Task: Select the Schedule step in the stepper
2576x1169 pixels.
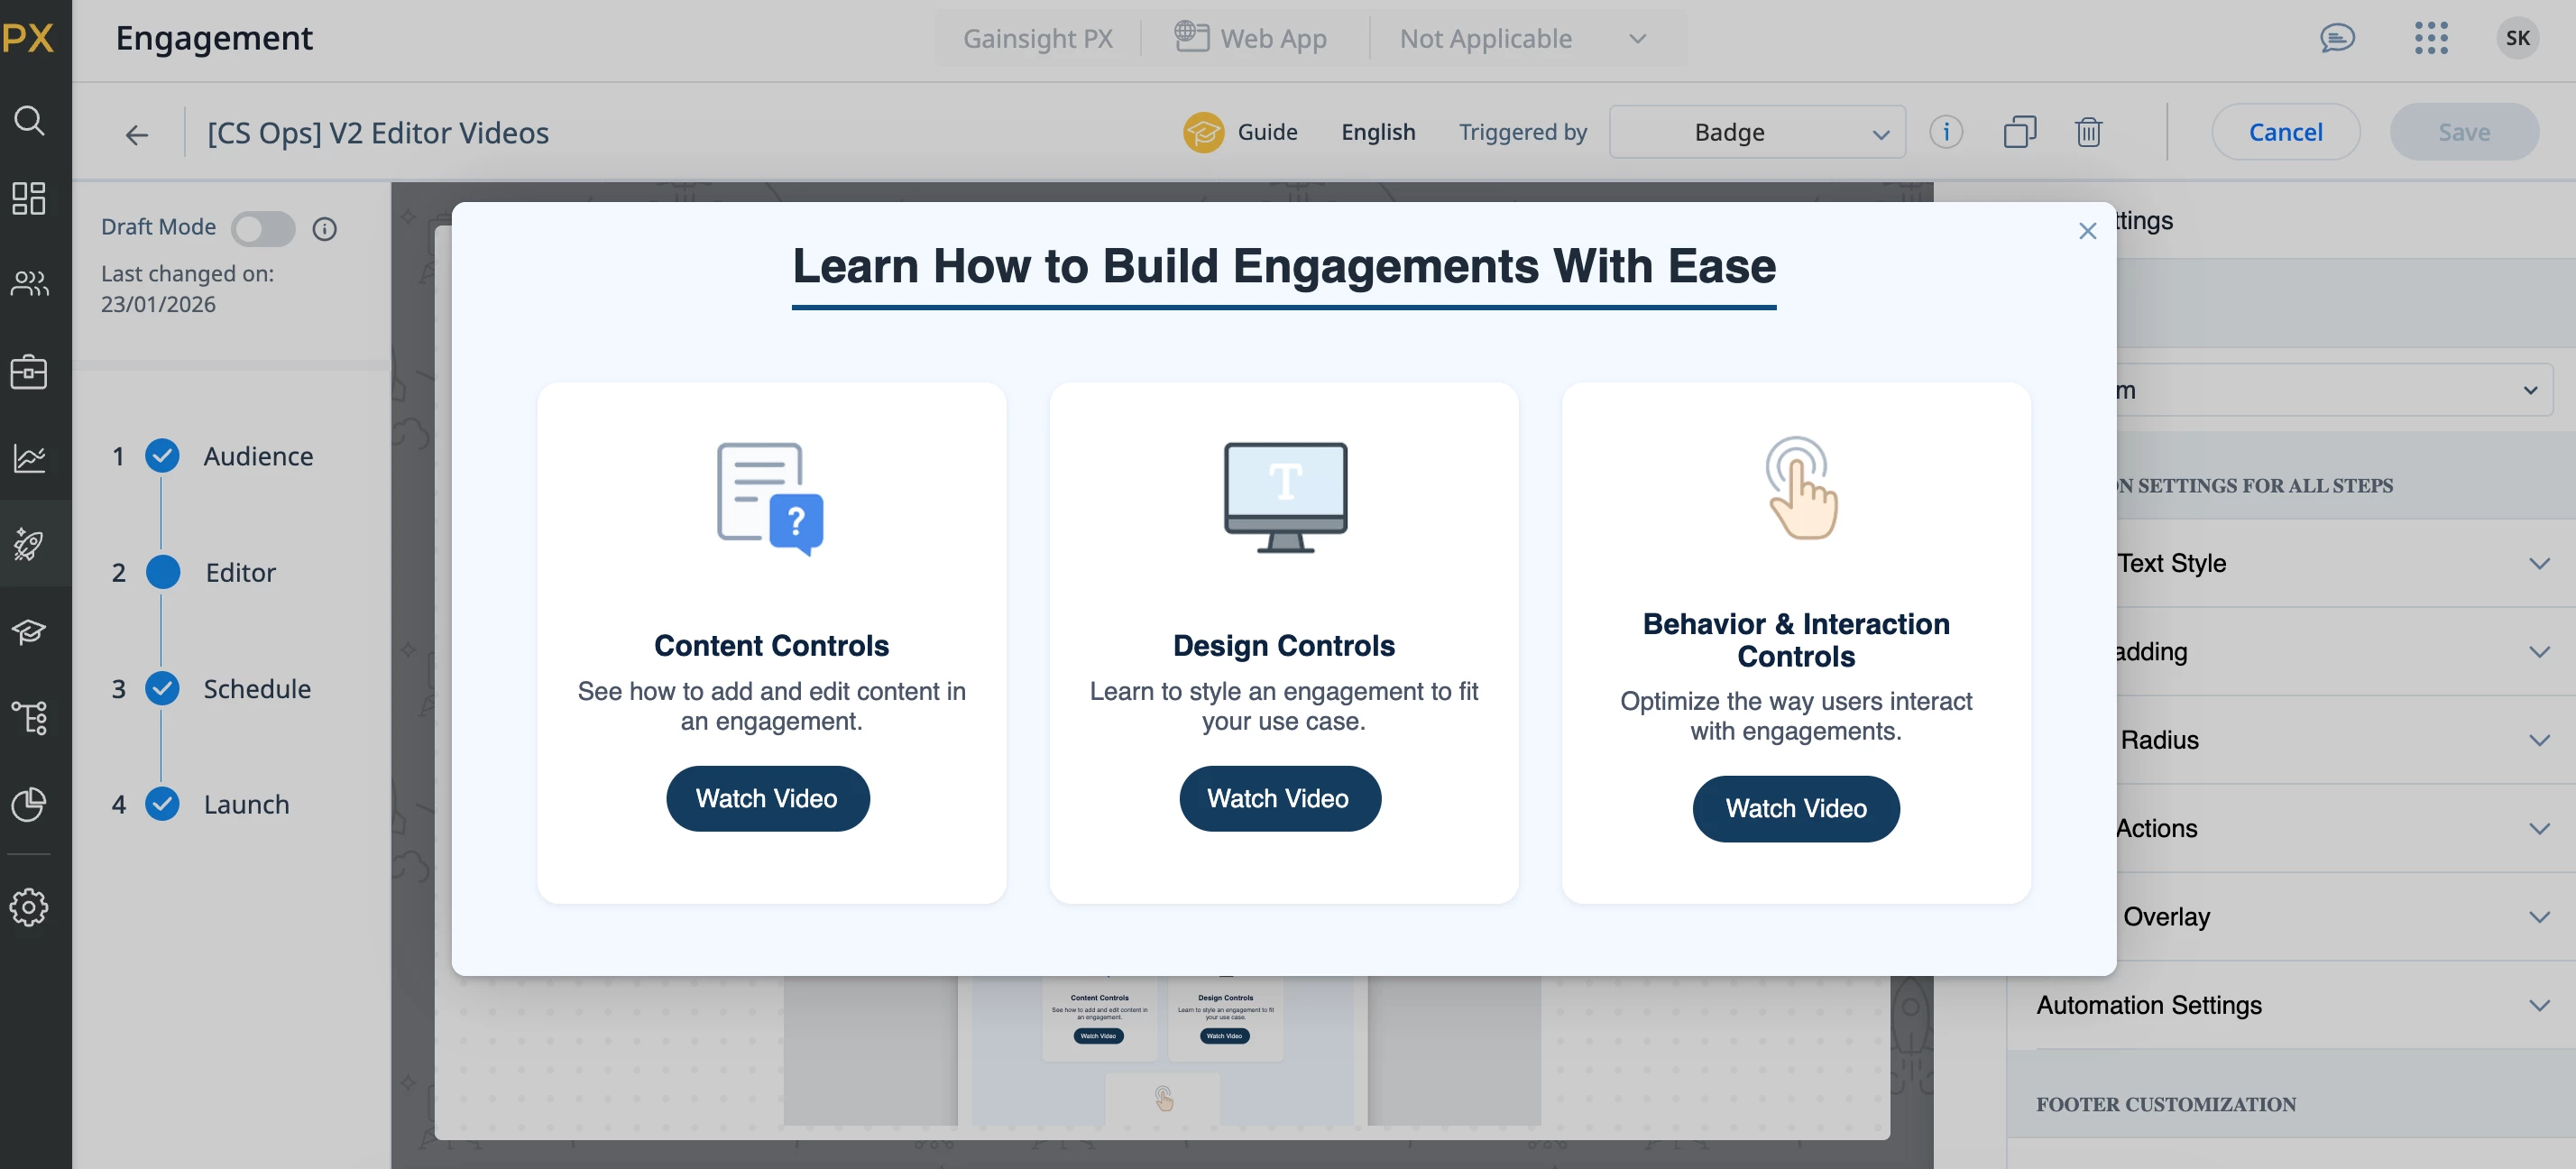Action: [x=257, y=688]
